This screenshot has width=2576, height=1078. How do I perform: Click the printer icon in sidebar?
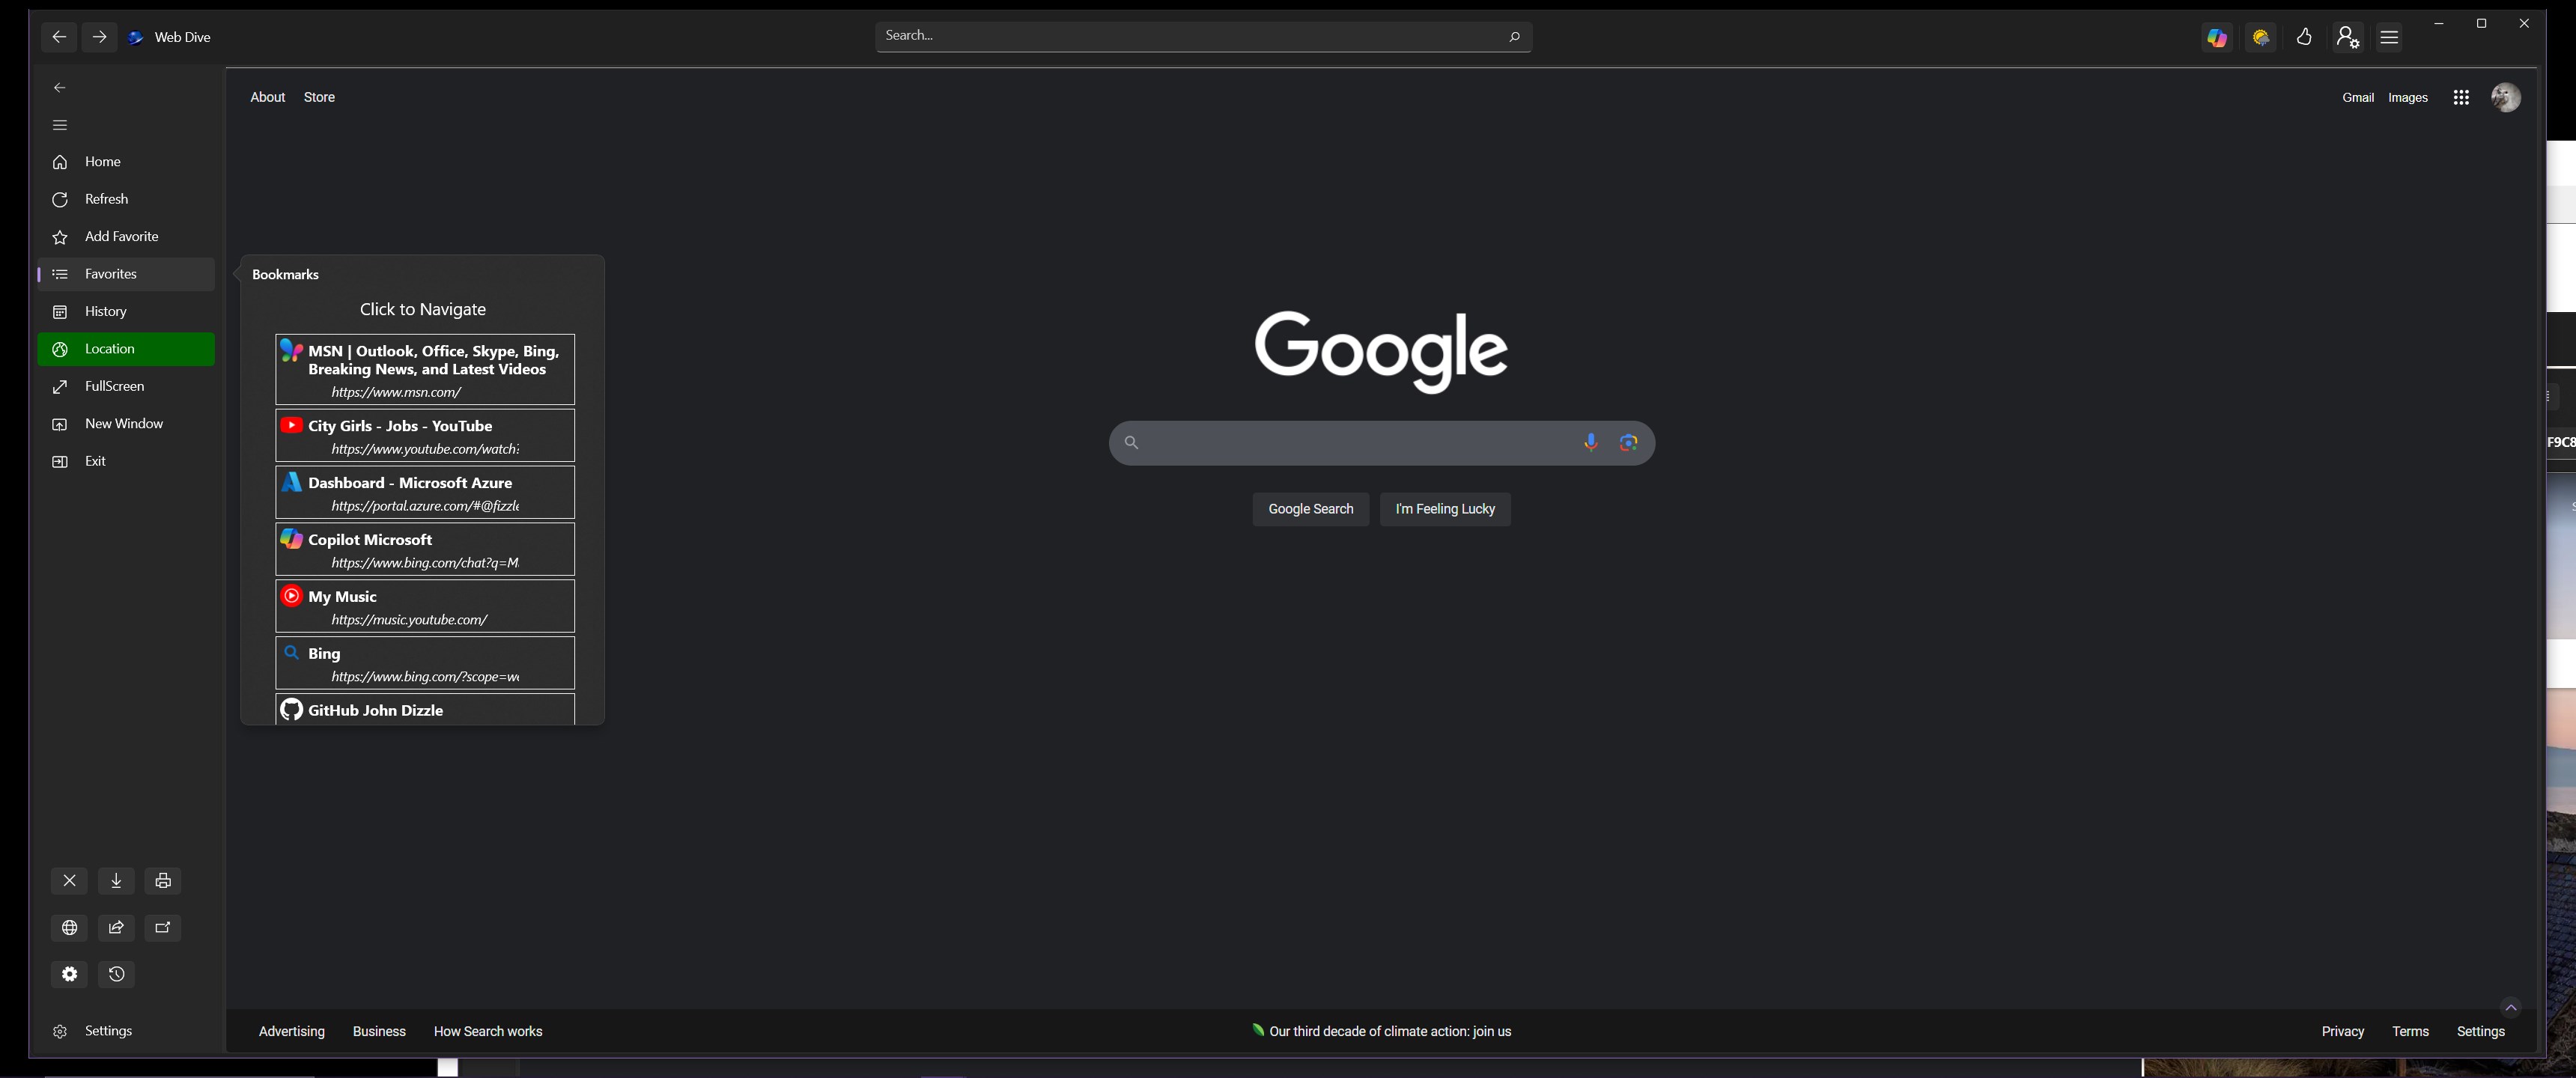[x=163, y=881]
